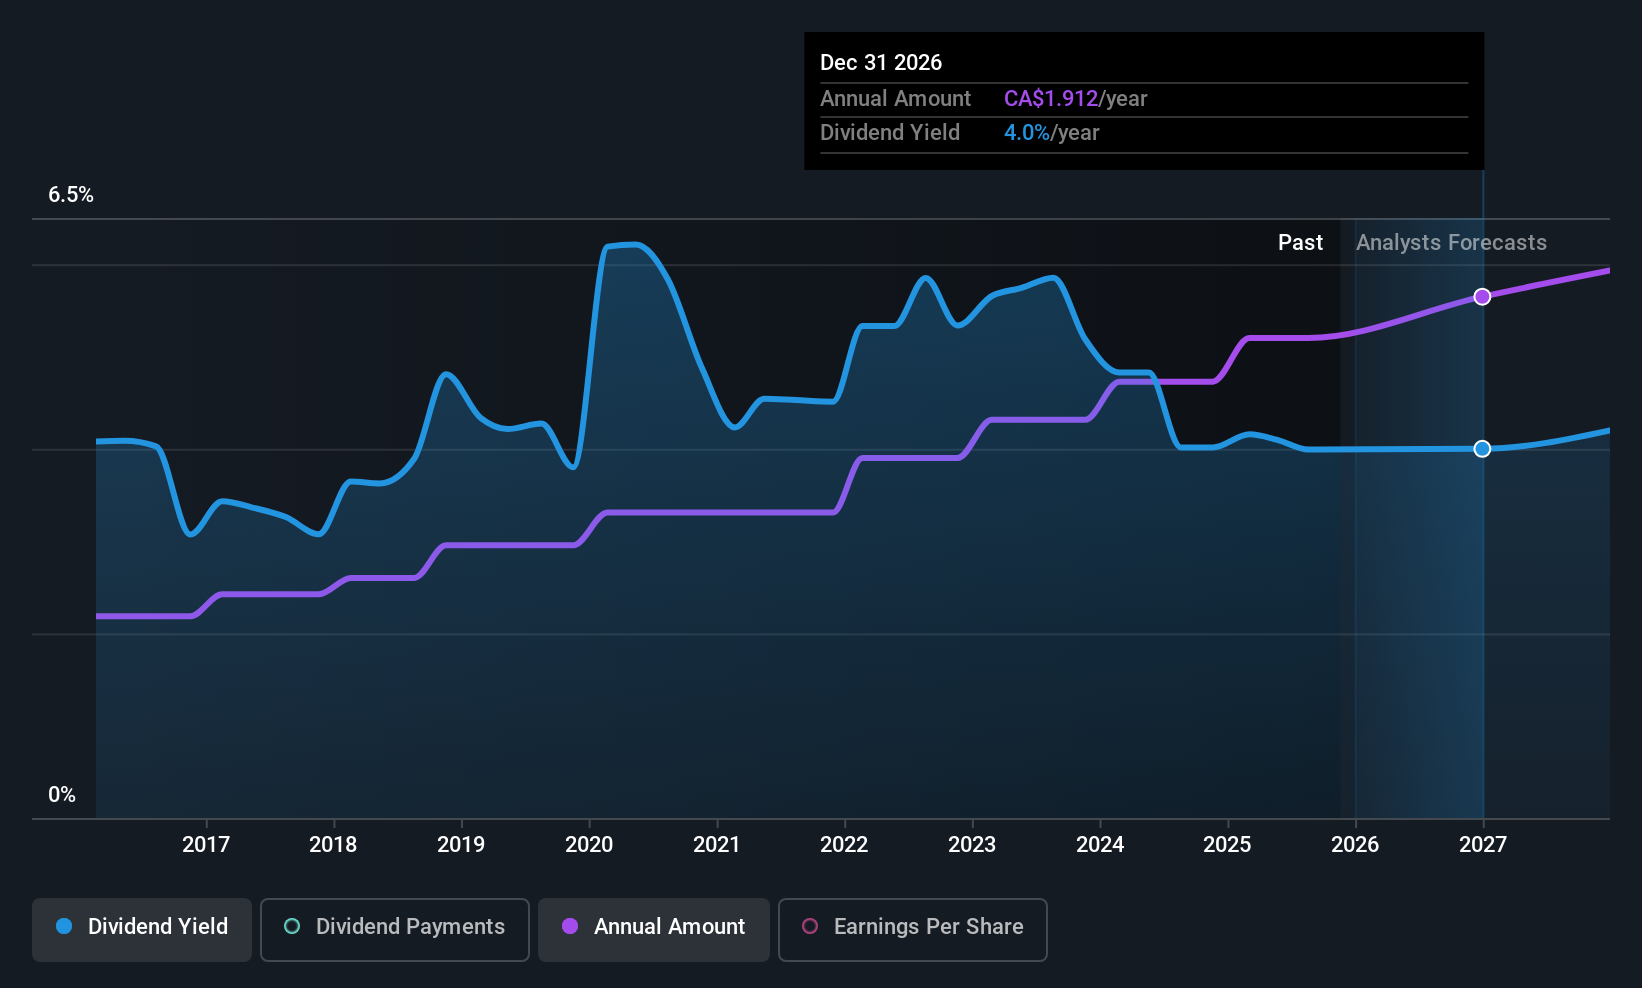Viewport: 1642px width, 988px height.
Task: Click the Earnings Per Share legend circle
Action: click(x=810, y=927)
